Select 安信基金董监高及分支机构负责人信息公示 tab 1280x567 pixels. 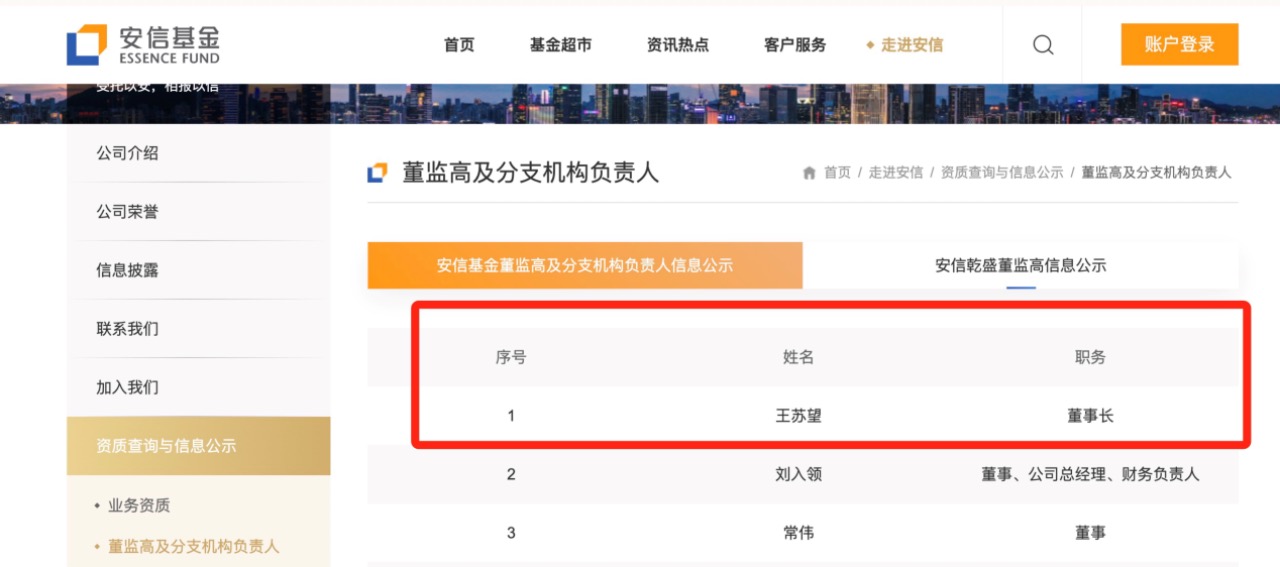click(585, 266)
